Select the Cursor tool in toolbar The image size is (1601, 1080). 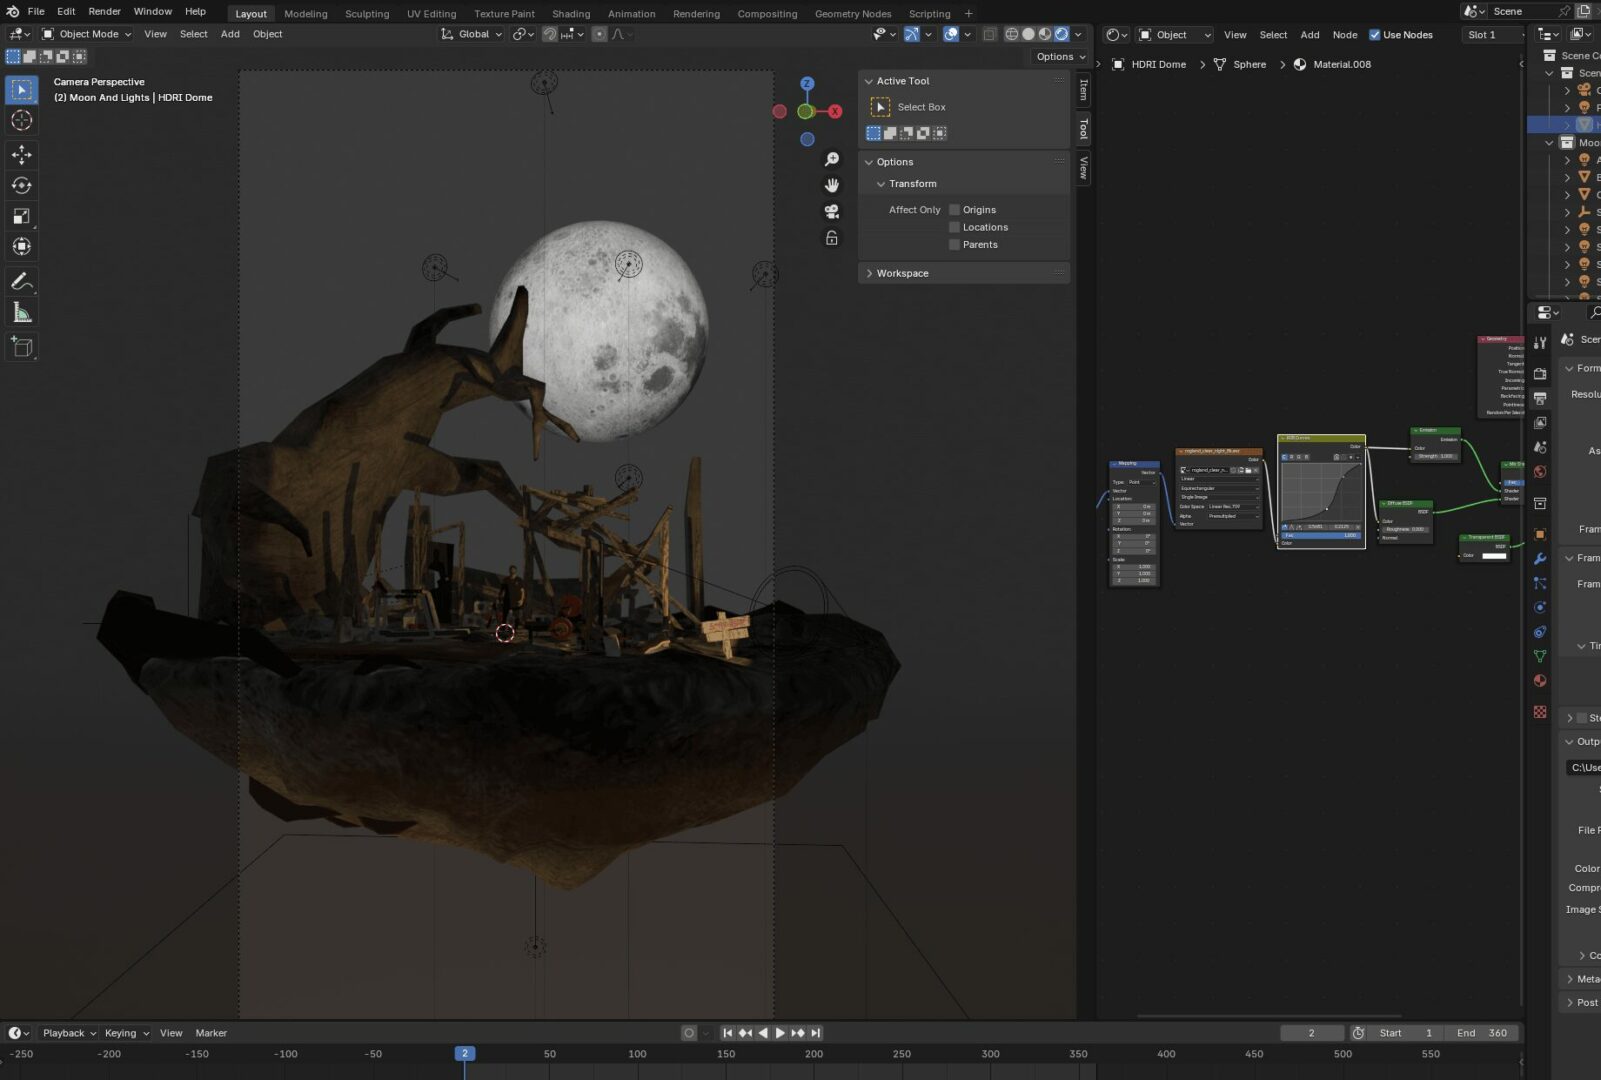point(21,120)
